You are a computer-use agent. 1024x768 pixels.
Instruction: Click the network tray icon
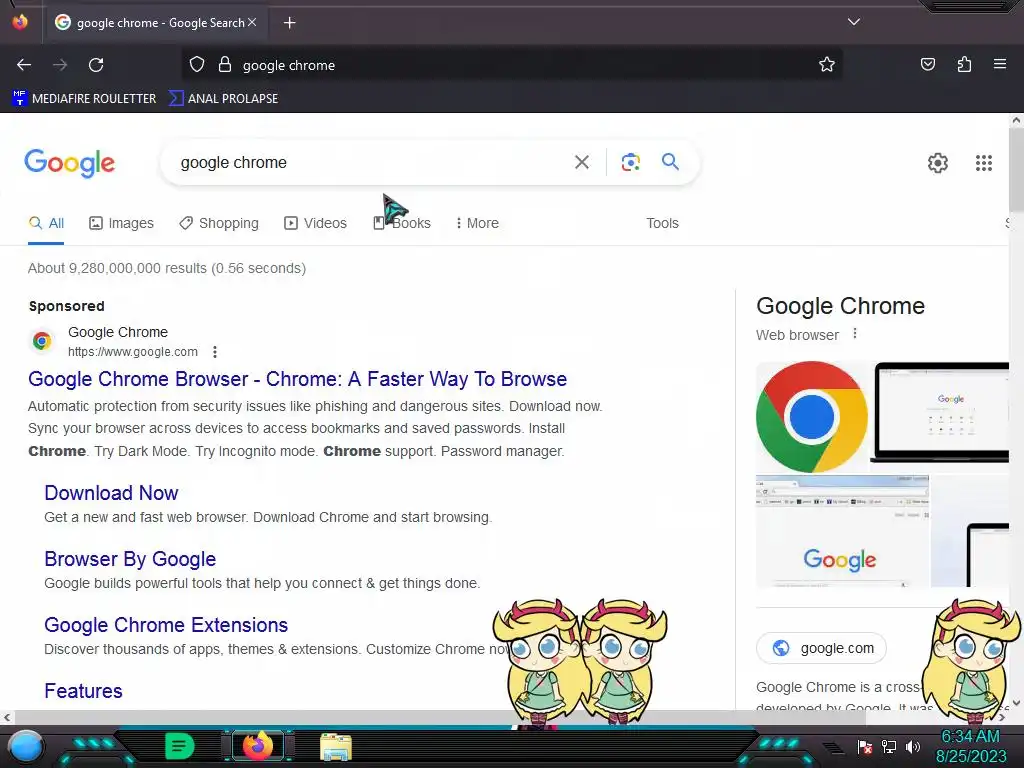889,746
